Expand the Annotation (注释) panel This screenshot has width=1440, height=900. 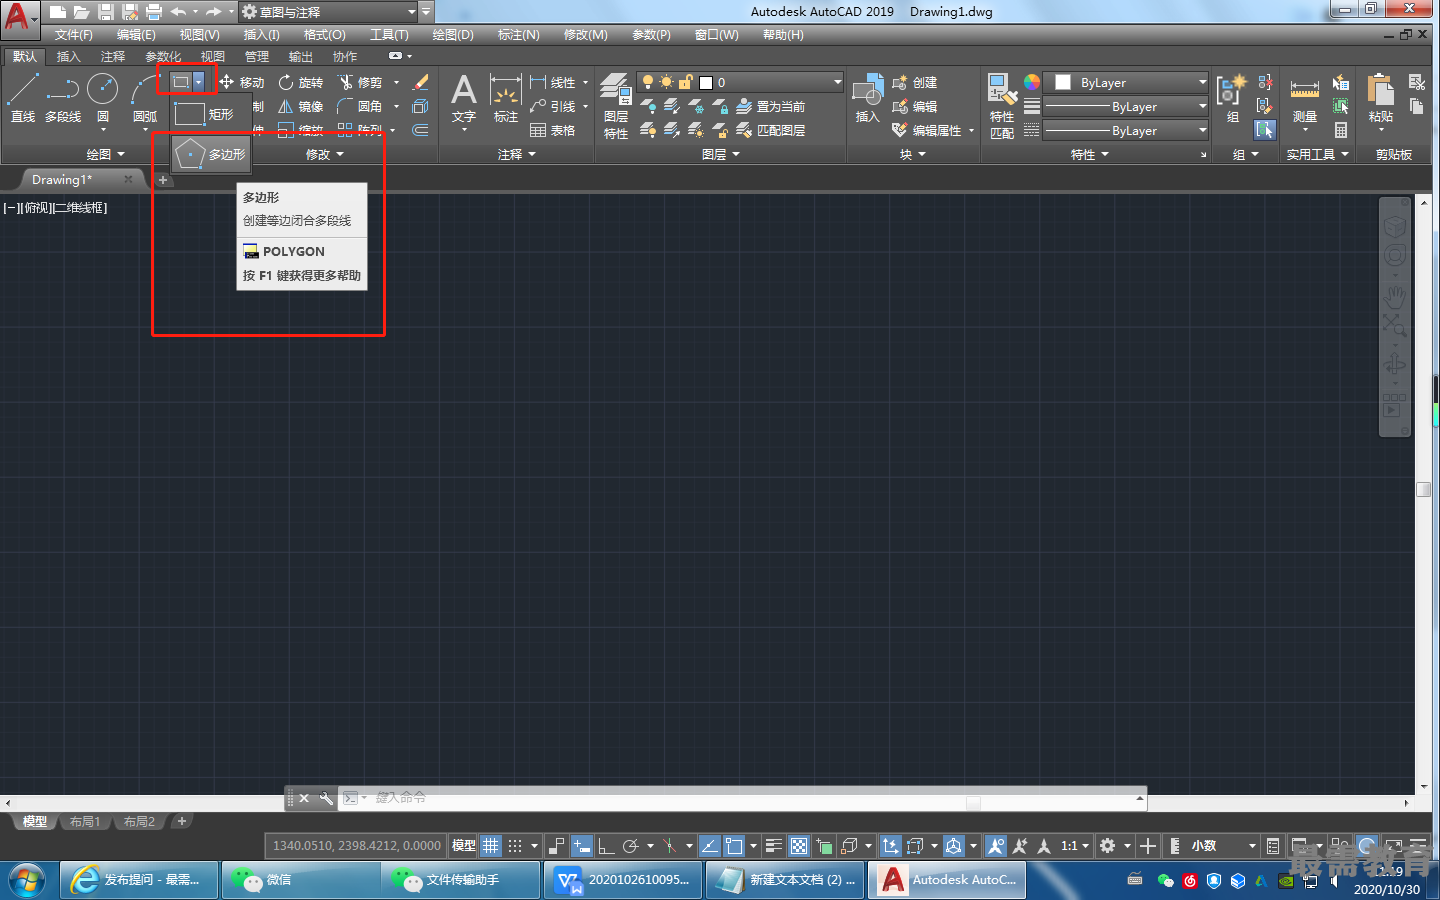tap(517, 154)
